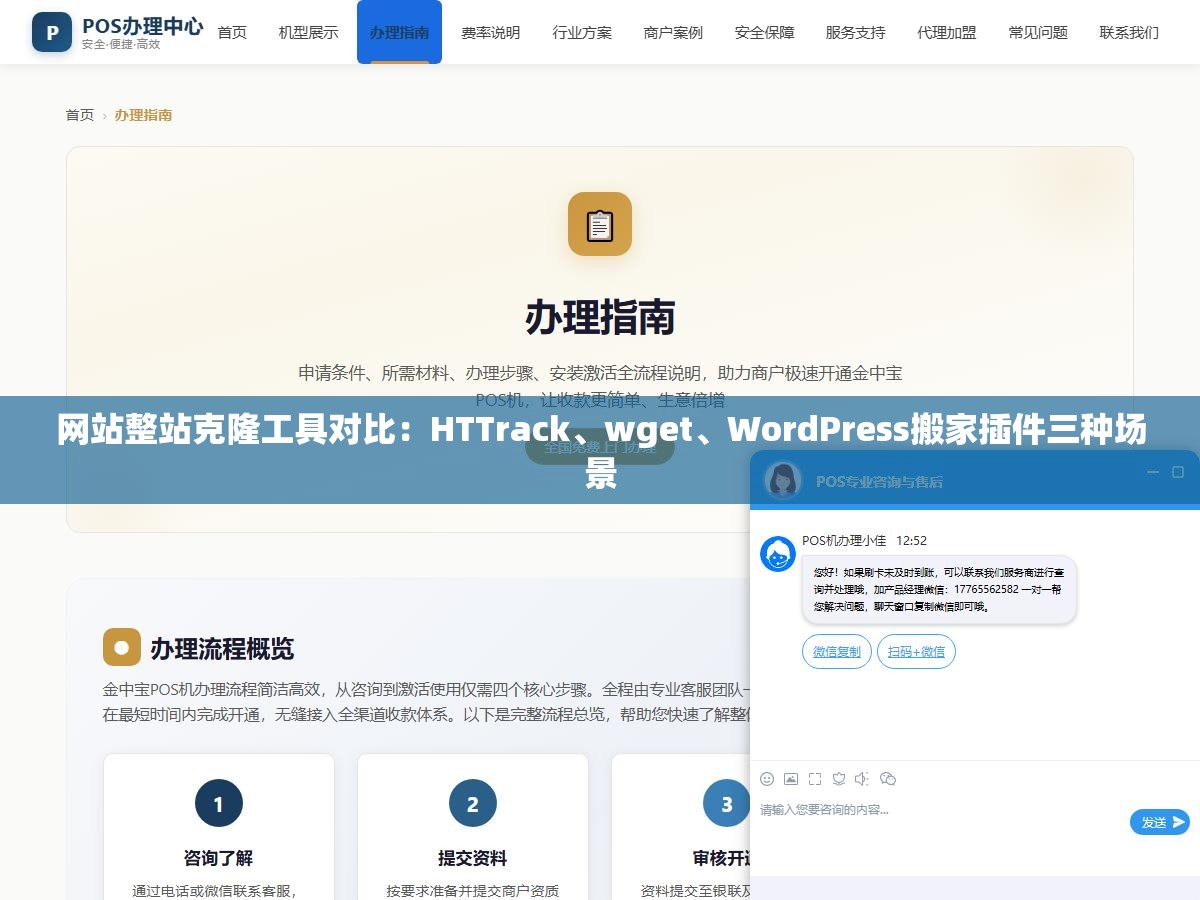
Task: Focus the chat message input field
Action: click(x=940, y=820)
